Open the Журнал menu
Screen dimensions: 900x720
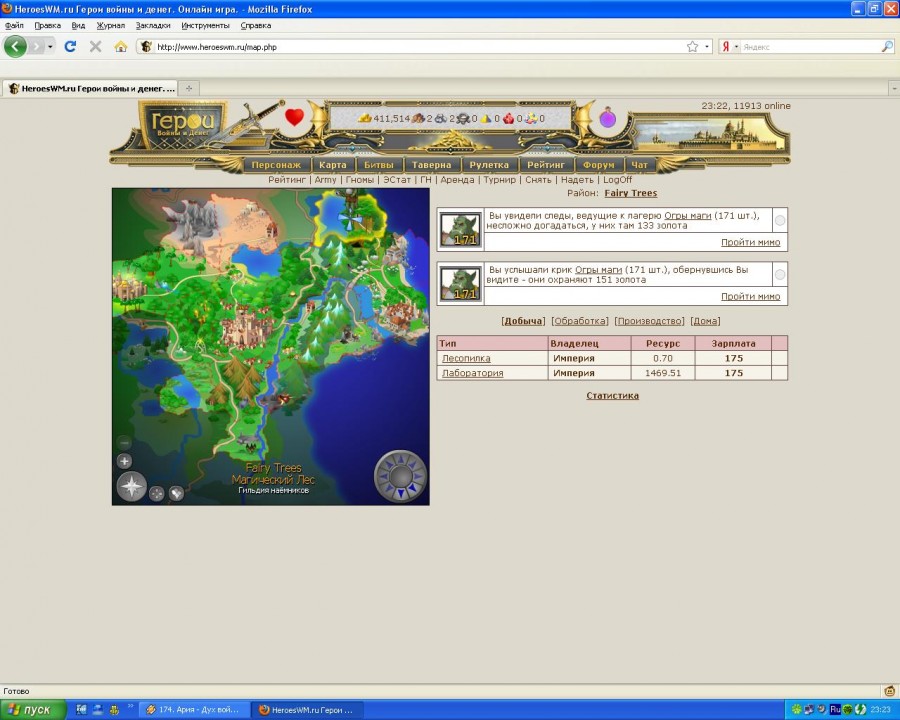pos(111,25)
